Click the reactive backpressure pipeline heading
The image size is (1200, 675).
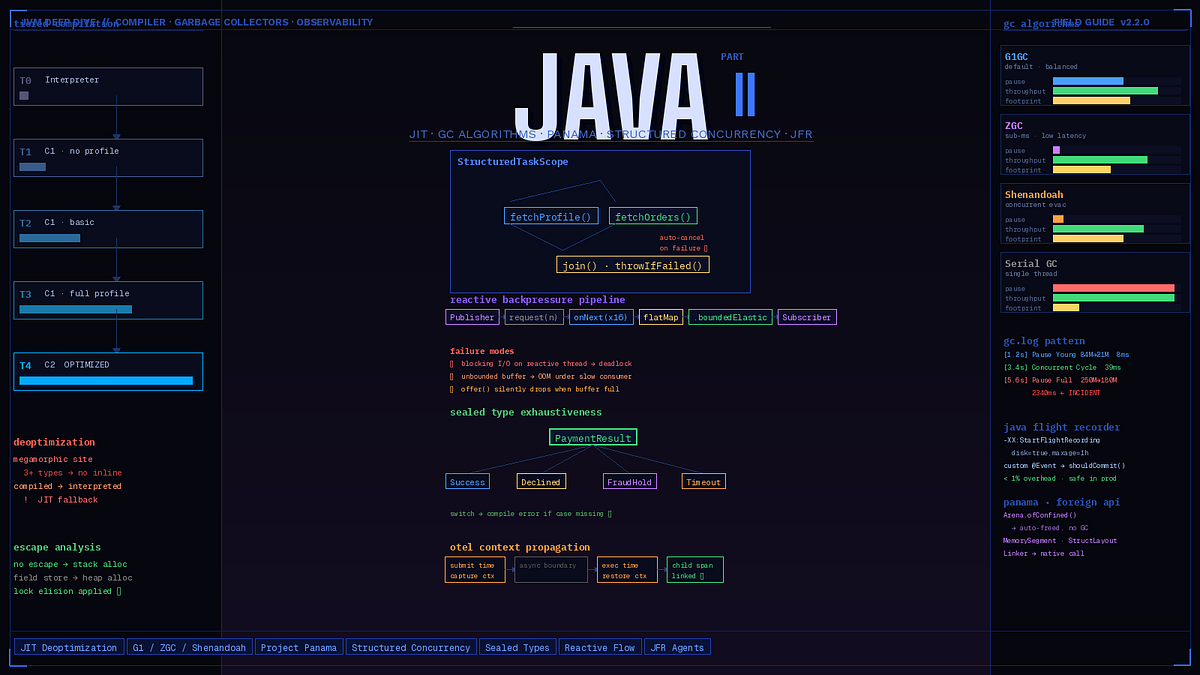pos(537,299)
